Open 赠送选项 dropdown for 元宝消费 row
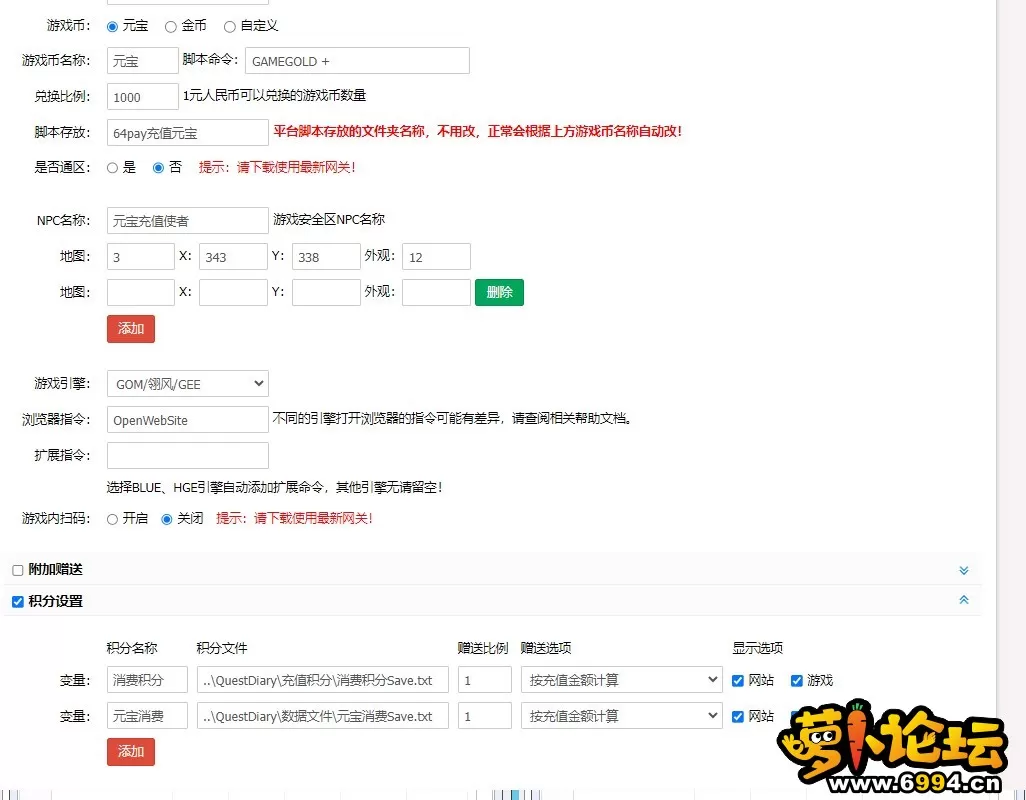The height and width of the screenshot is (800, 1026). click(x=621, y=716)
